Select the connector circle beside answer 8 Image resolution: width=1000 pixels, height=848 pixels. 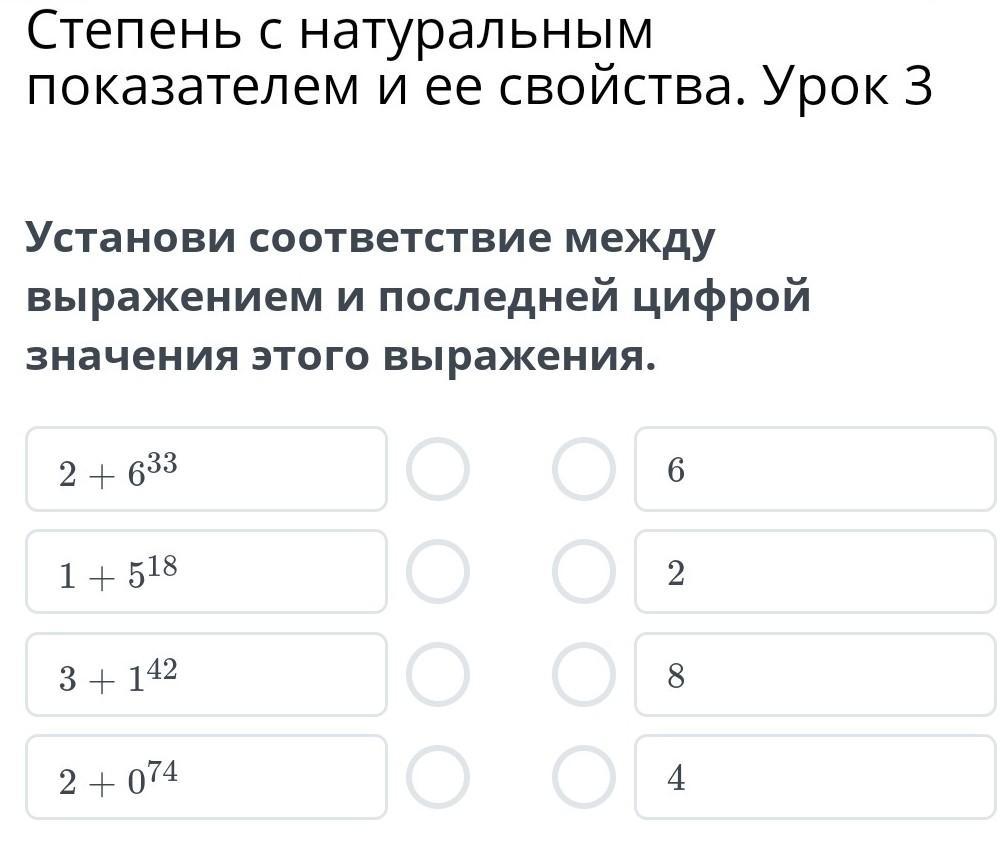[584, 675]
